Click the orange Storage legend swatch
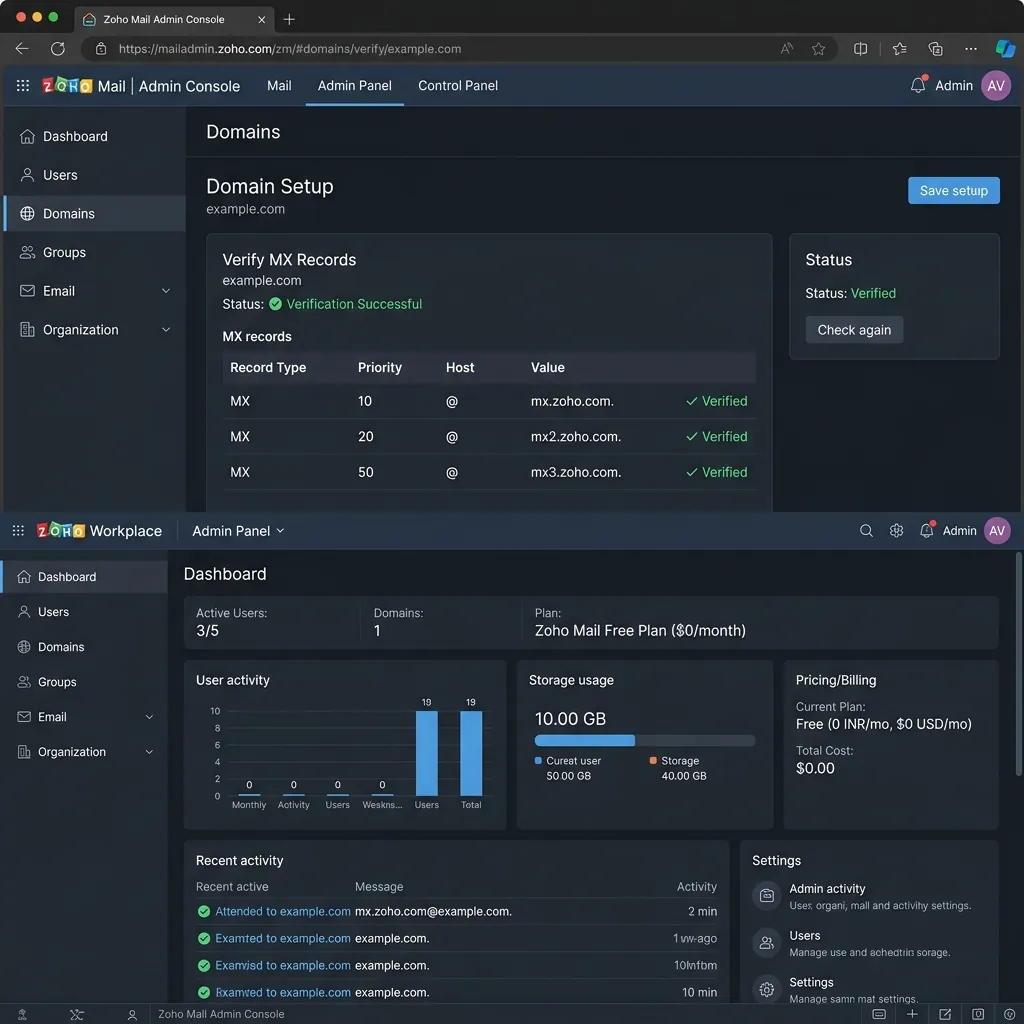This screenshot has width=1024, height=1024. pos(653,761)
